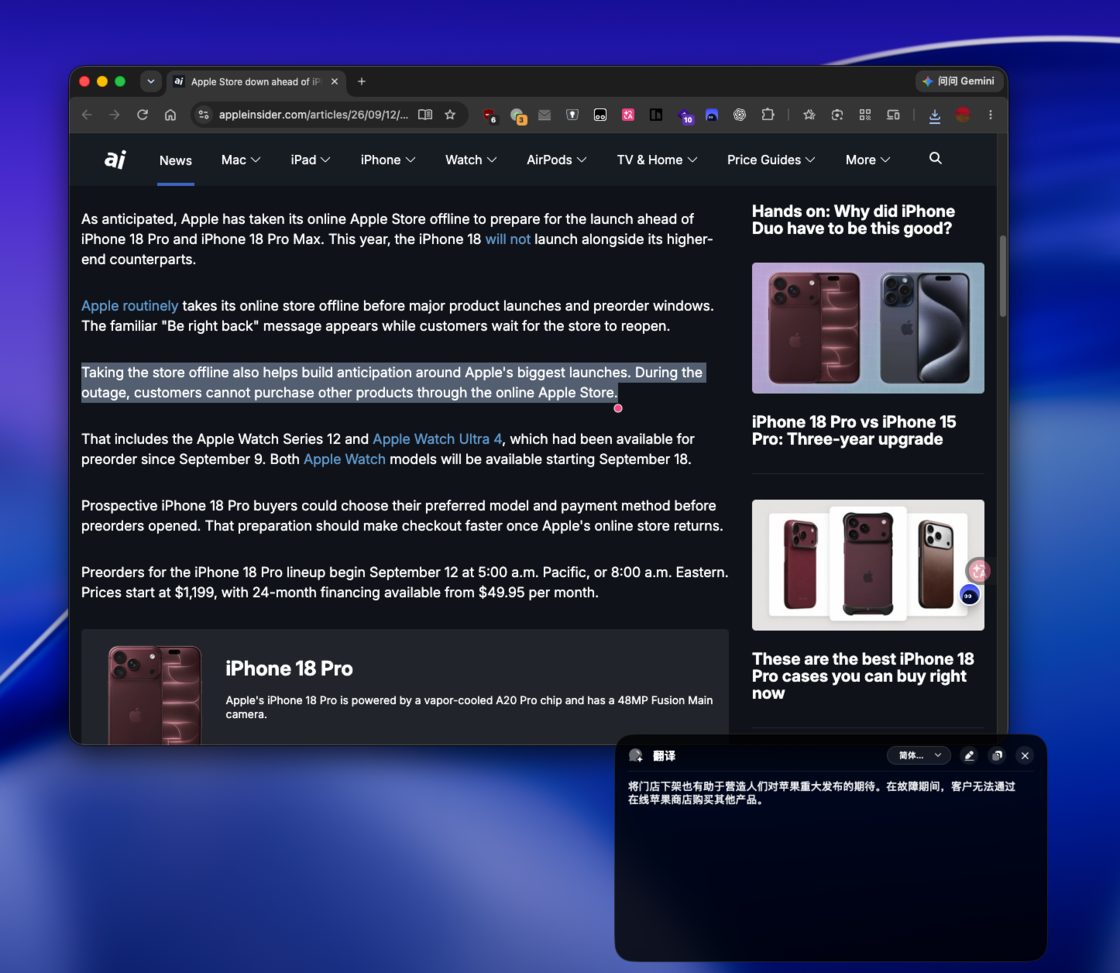Expand the Price Guides navigation menu
Image resolution: width=1120 pixels, height=973 pixels.
point(771,160)
